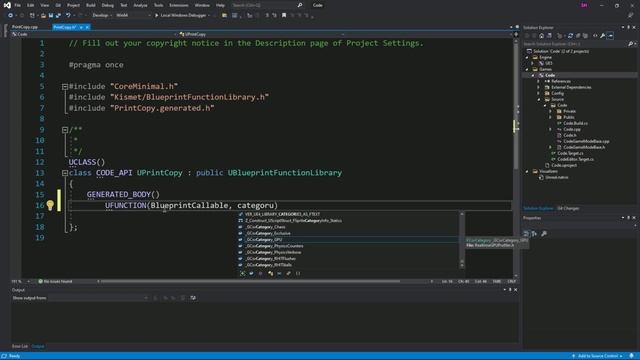The height and width of the screenshot is (360, 640).
Task: Toggle auto-hide pin of Properties panel
Action: tap(629, 218)
